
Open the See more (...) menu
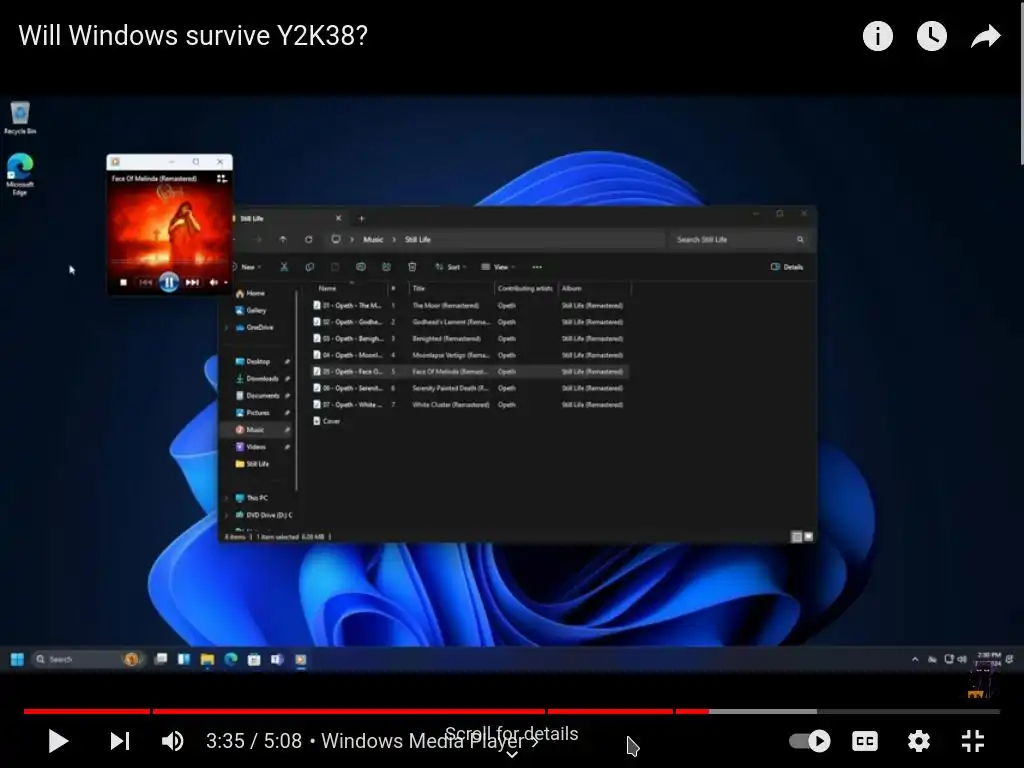(x=537, y=267)
